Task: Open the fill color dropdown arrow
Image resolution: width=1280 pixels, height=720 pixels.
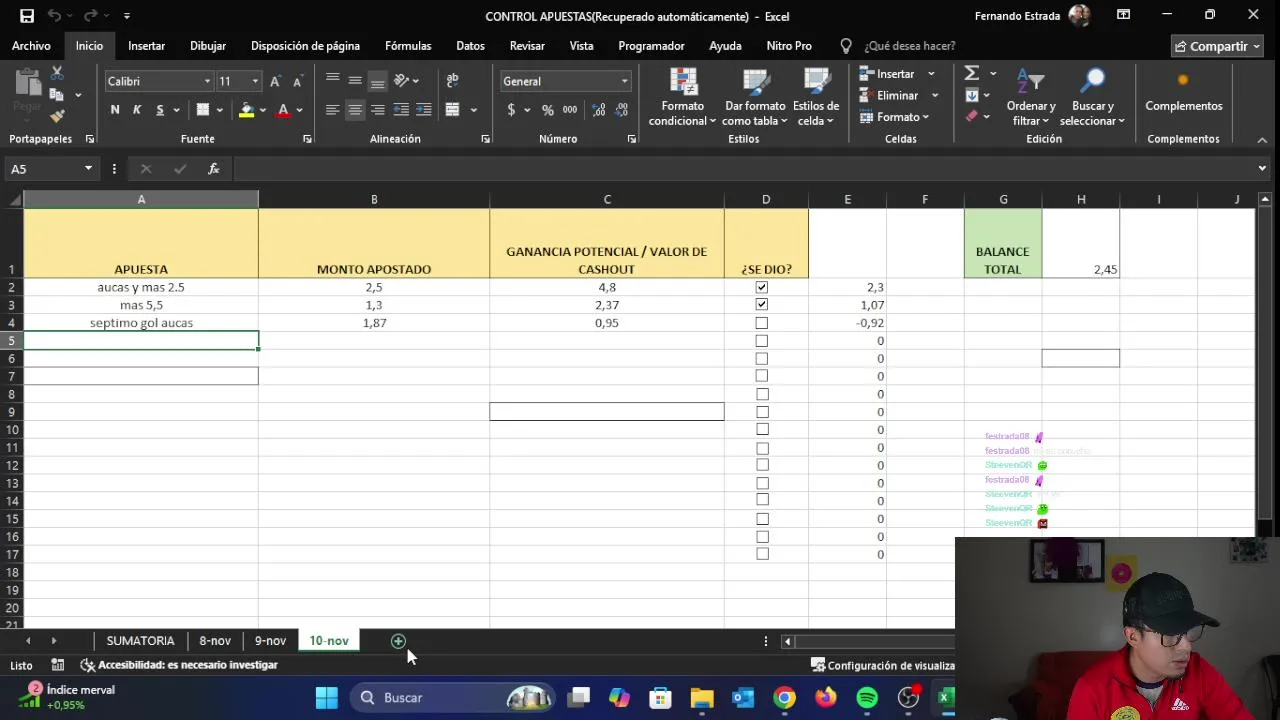Action: click(x=263, y=110)
